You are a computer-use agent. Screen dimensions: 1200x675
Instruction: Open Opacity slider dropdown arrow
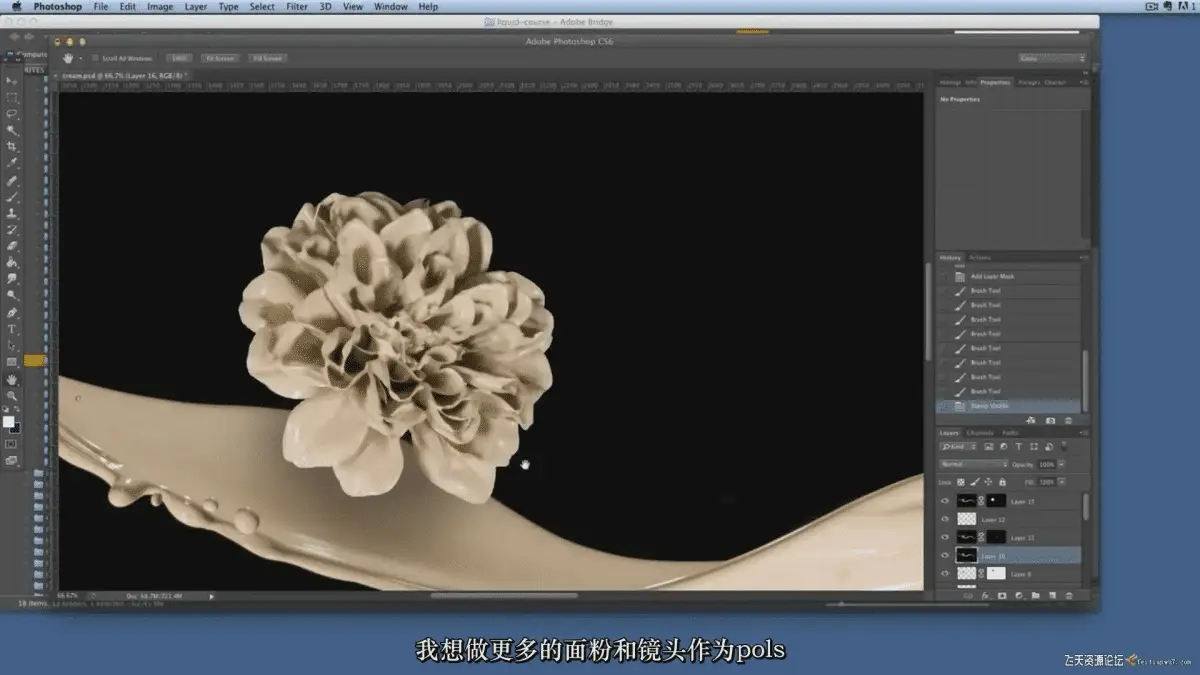point(1061,464)
